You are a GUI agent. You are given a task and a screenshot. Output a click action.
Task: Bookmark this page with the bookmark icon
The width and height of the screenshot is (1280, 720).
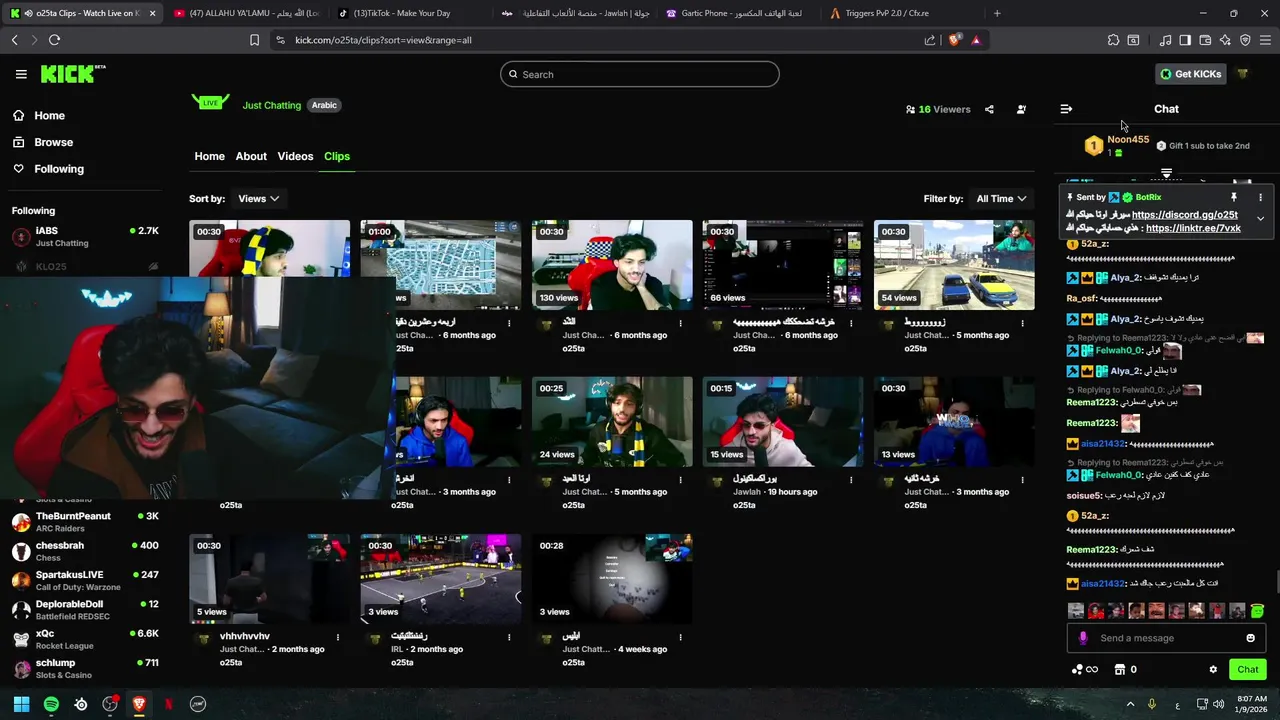tap(254, 40)
